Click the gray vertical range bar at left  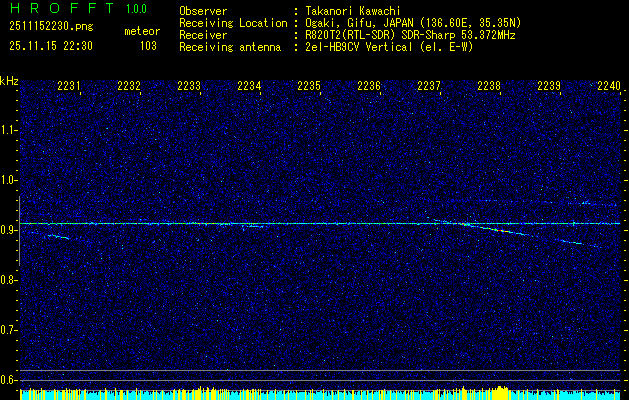(19, 231)
